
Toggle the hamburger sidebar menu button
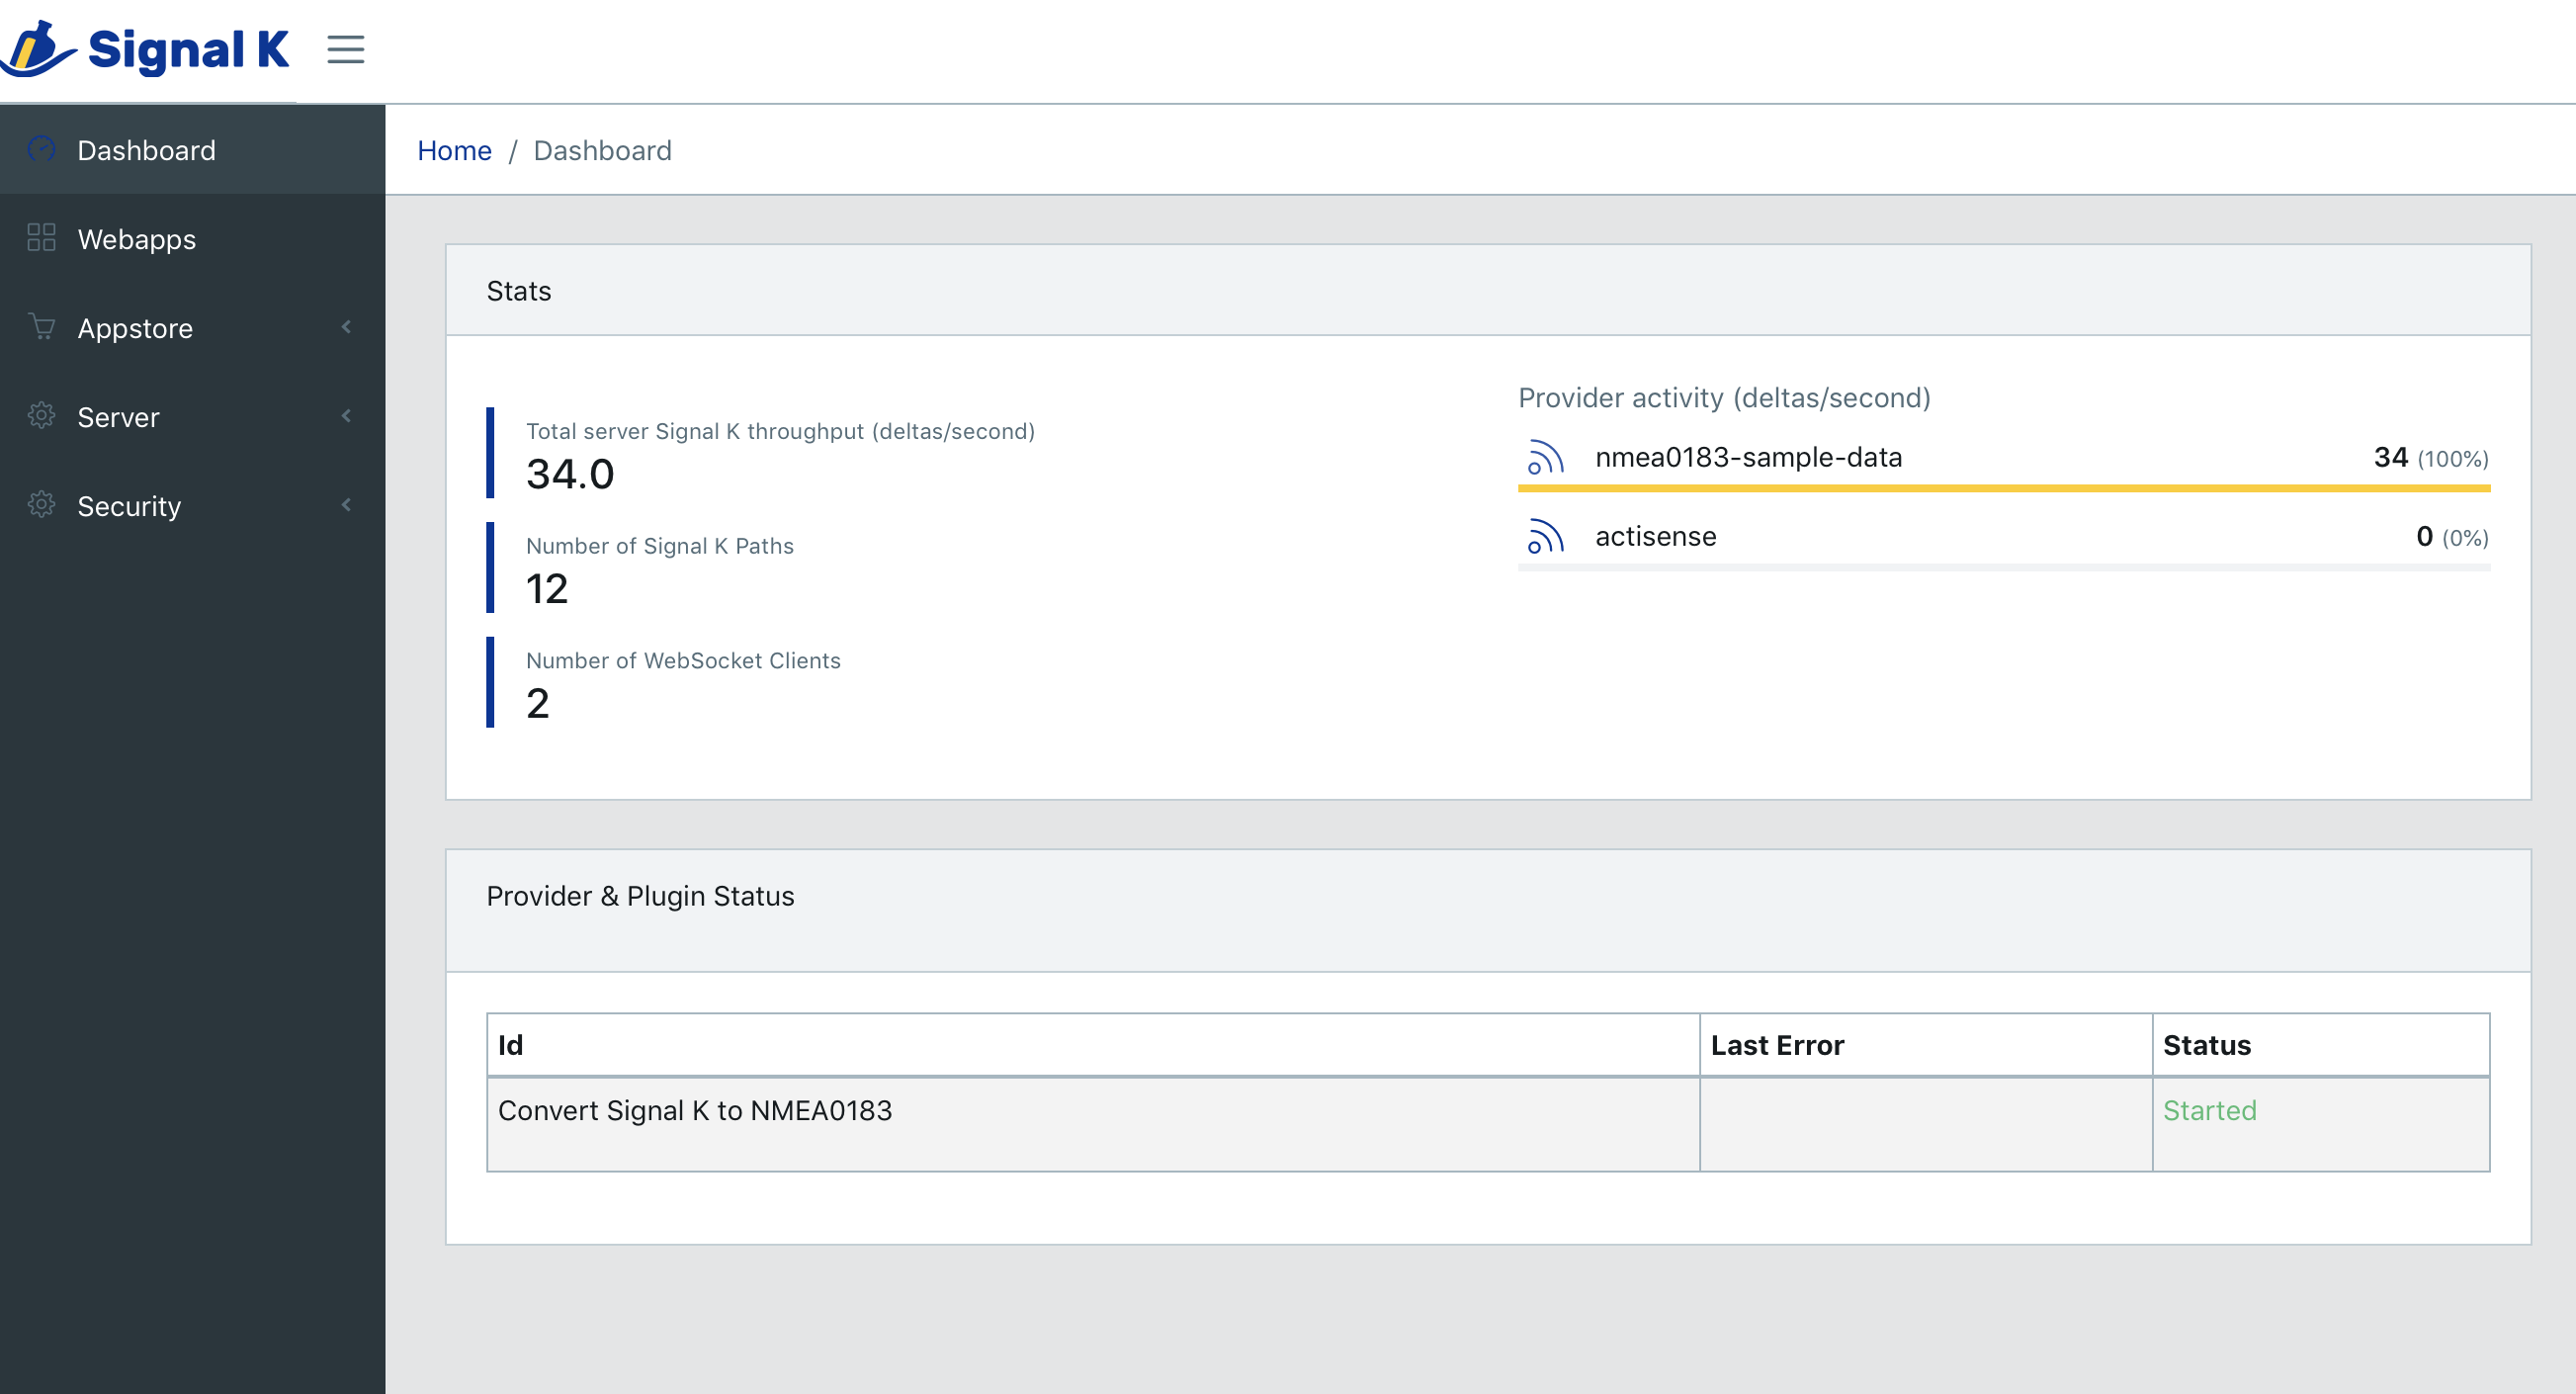pyautogui.click(x=345, y=49)
